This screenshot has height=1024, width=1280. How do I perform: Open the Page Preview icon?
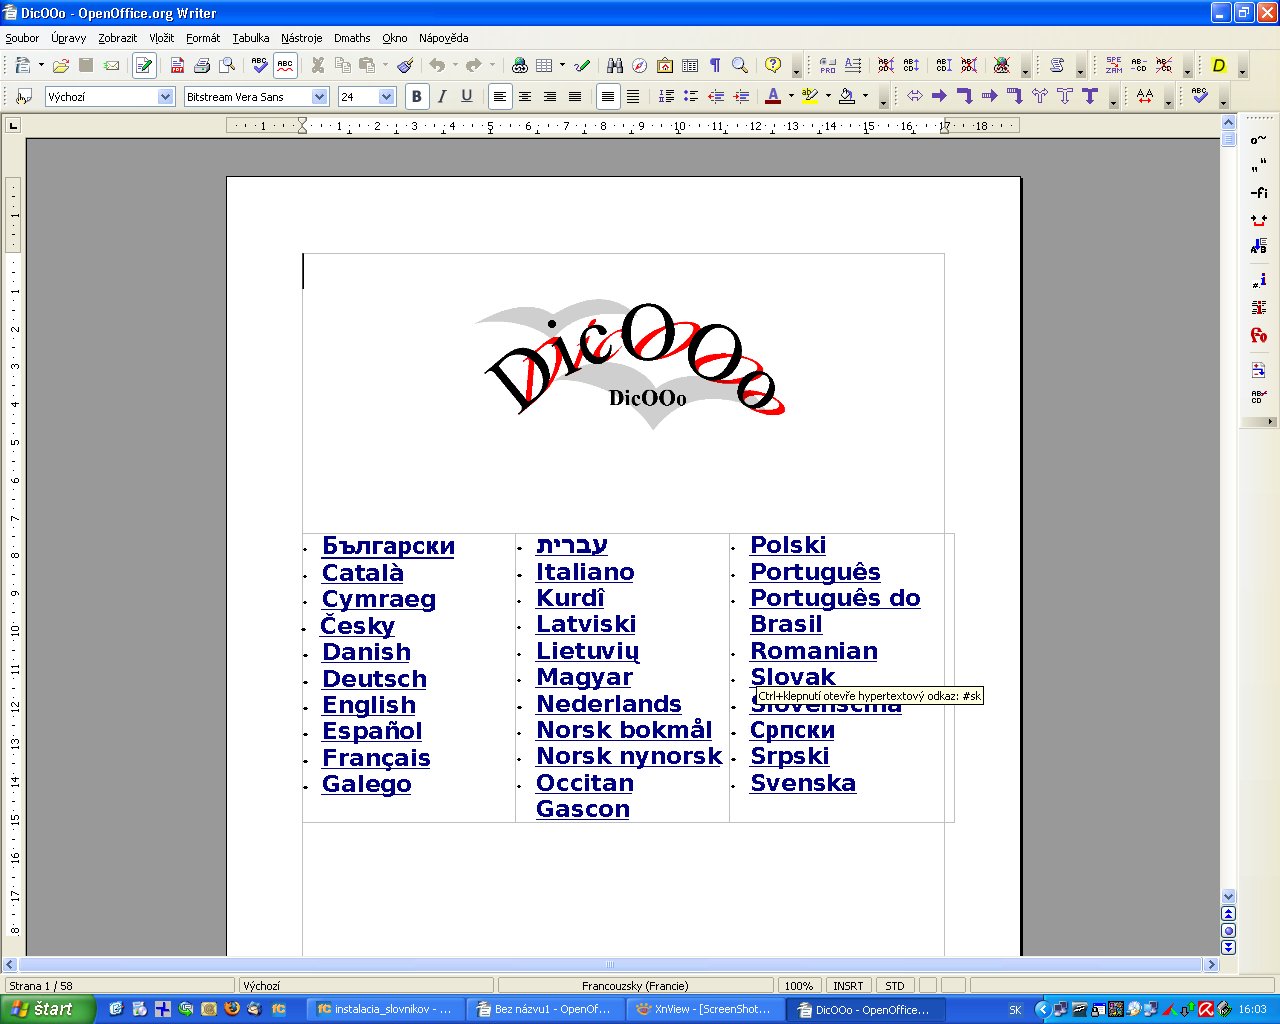[x=227, y=65]
